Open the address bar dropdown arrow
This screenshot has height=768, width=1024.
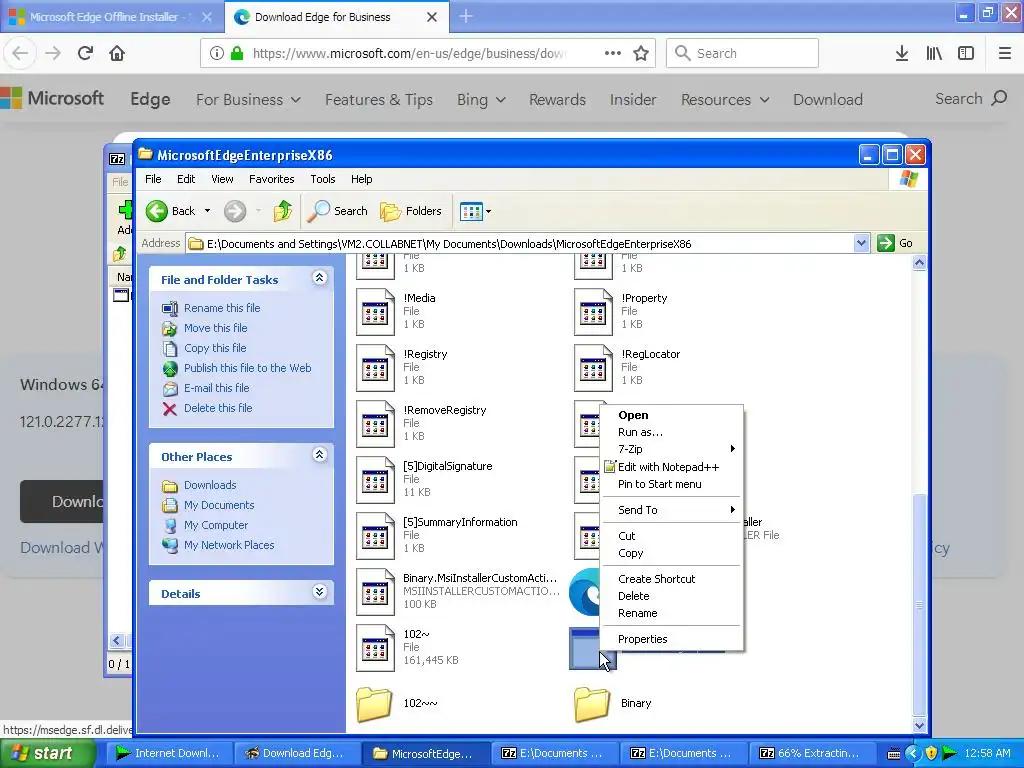pyautogui.click(x=861, y=243)
